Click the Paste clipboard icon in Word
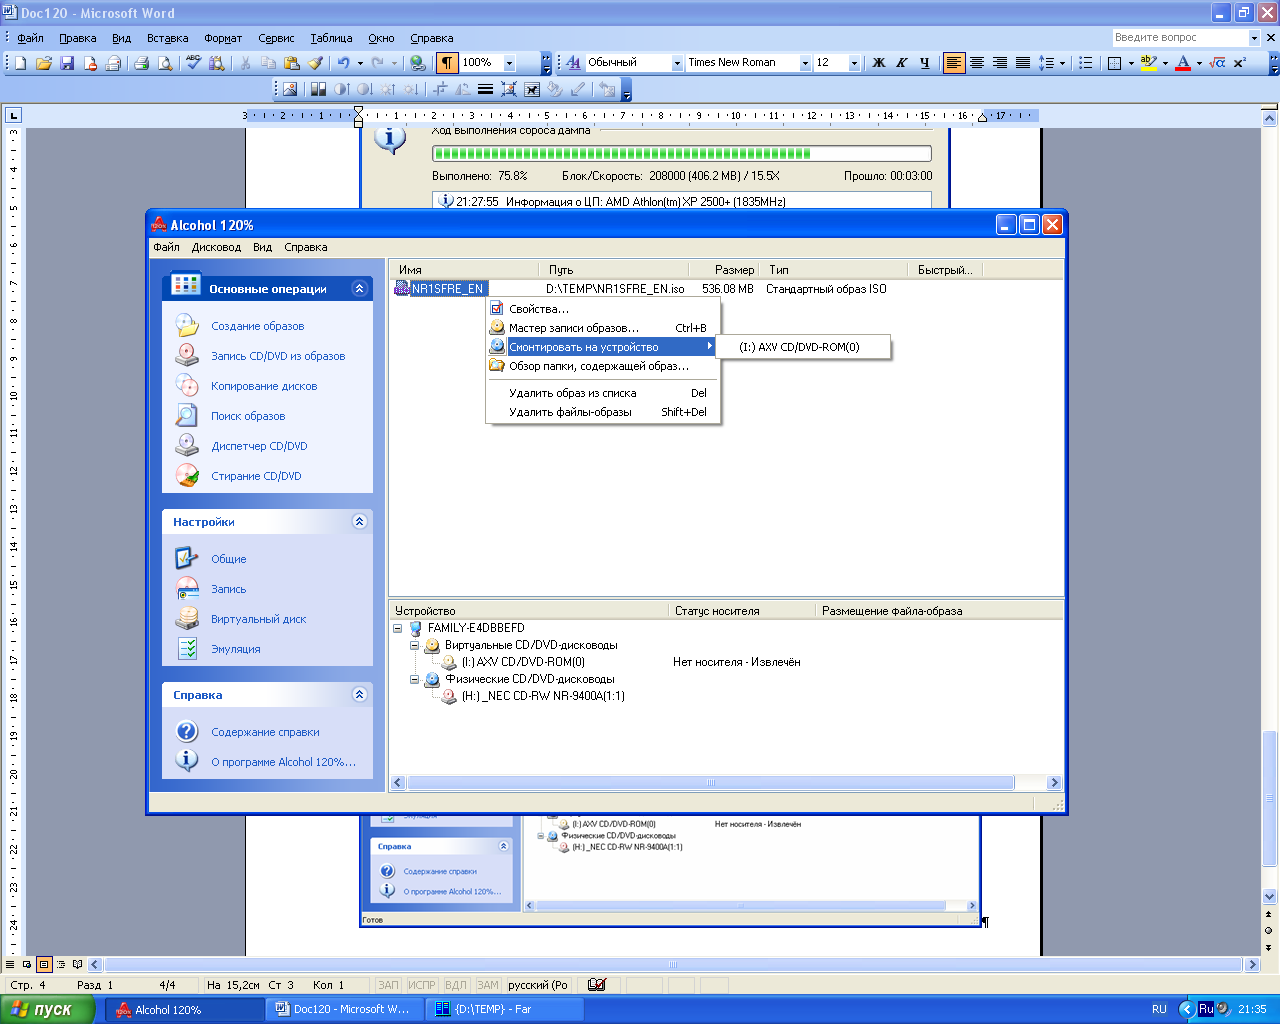Screen dimensions: 1280x1024 point(291,62)
